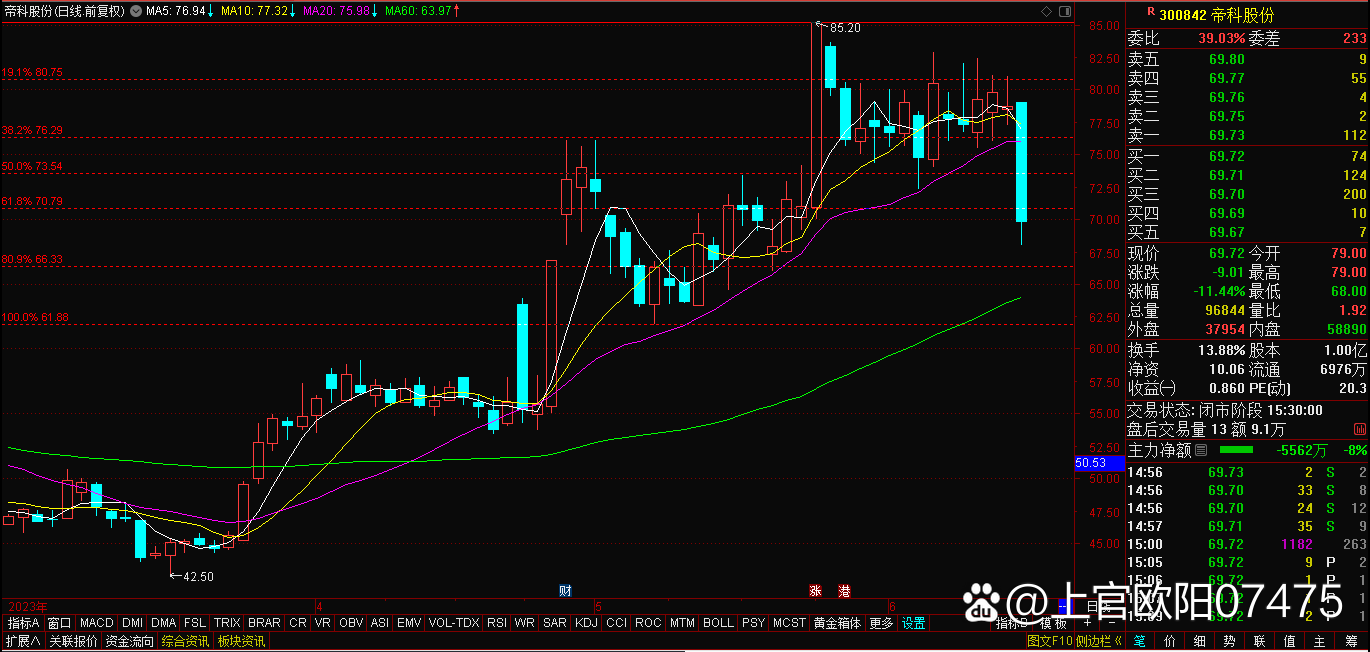Toggle the MACD indicator
Image resolution: width=1370 pixels, height=652 pixels.
click(97, 623)
